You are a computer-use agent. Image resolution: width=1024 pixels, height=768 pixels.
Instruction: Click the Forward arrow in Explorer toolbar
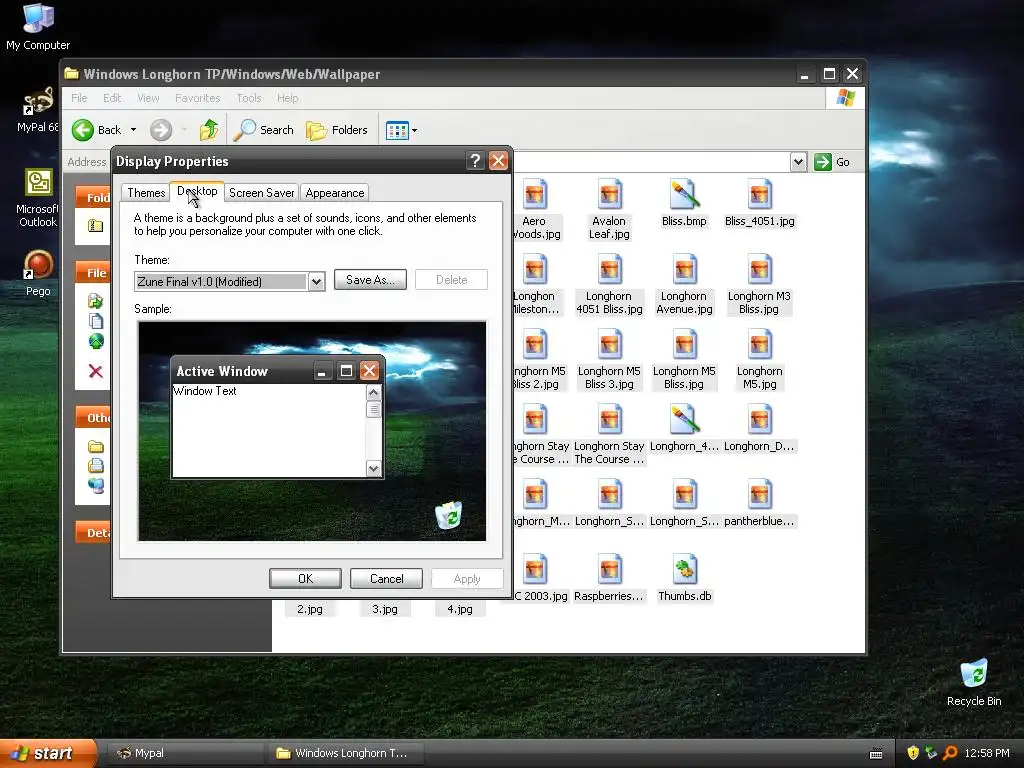161,130
